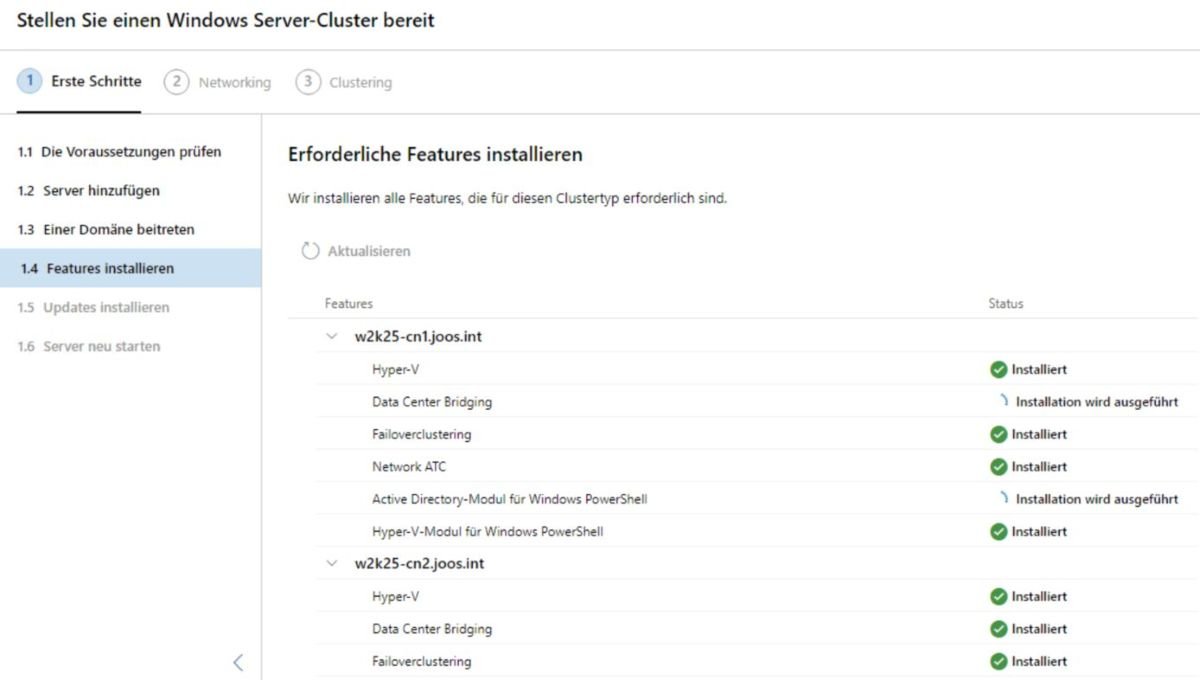Collapse the w2k25-cn1.joos.int feature list
Image resolution: width=1200 pixels, height=680 pixels.
point(331,337)
